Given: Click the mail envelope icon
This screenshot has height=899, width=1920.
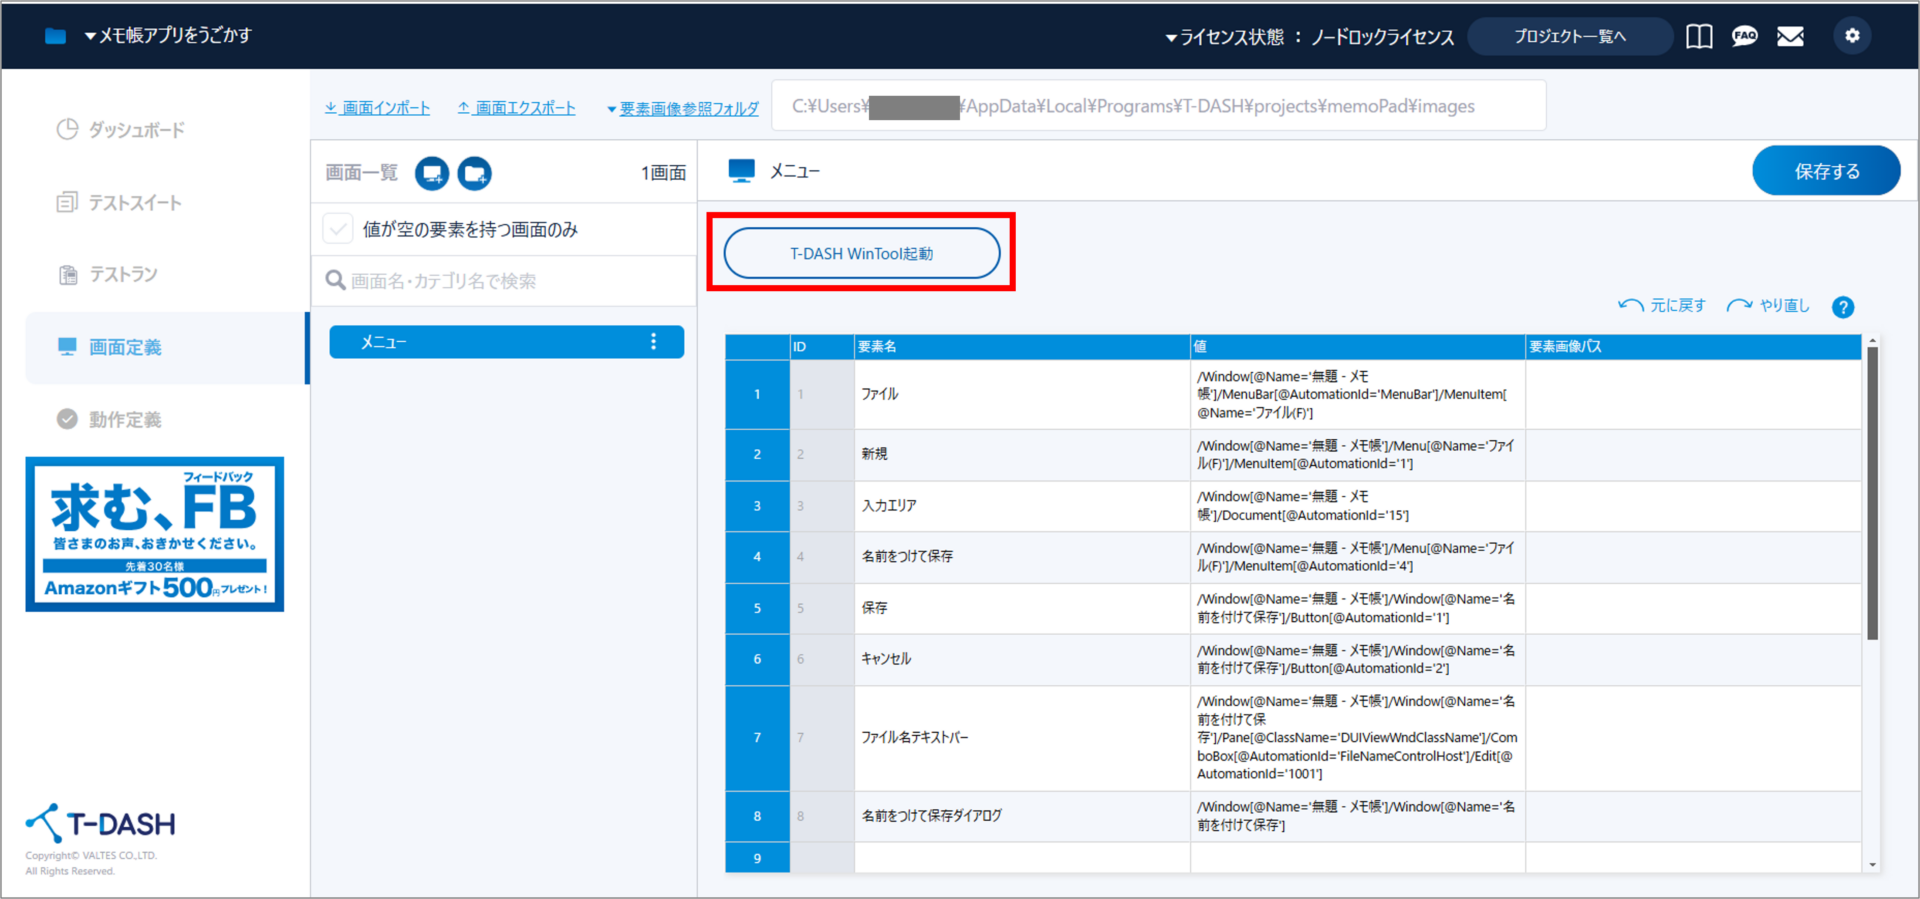Looking at the screenshot, I should [x=1790, y=36].
